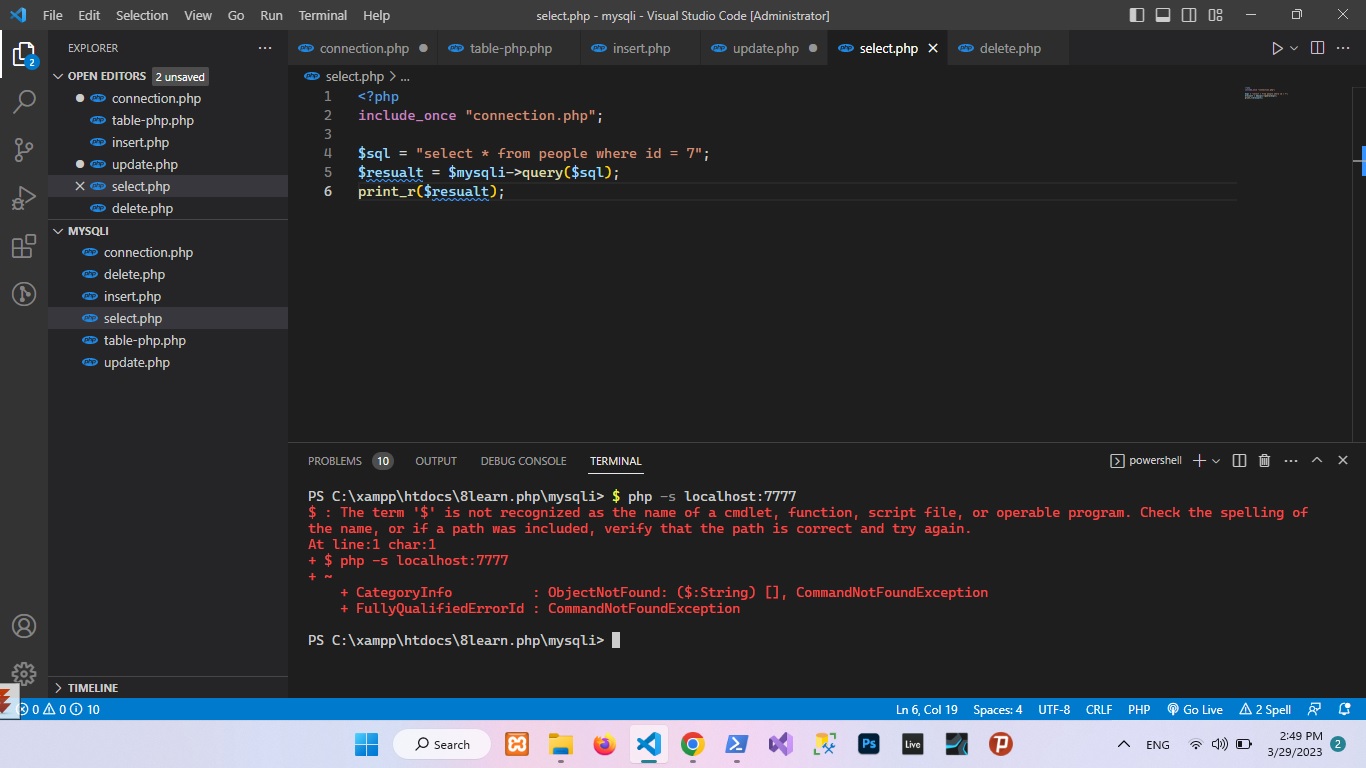Close select.php in Open Editors list
Screen dimensions: 1366x768
pos(80,186)
